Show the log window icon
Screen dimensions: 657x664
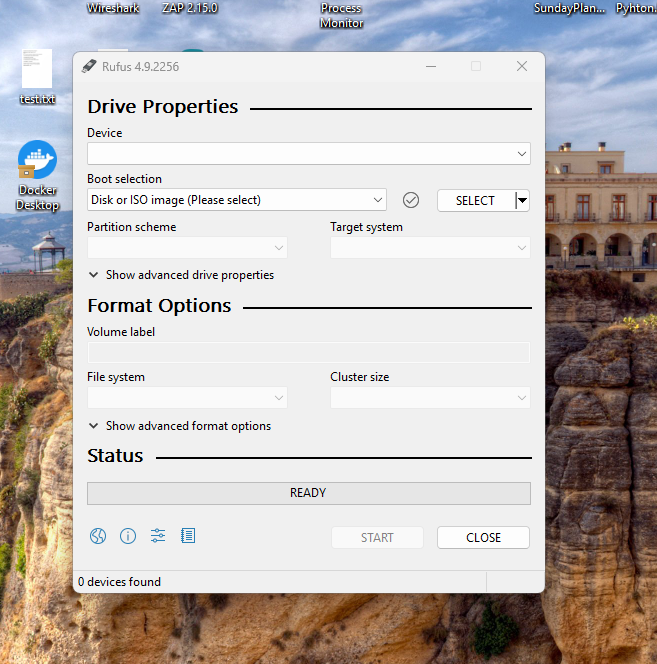coord(188,536)
